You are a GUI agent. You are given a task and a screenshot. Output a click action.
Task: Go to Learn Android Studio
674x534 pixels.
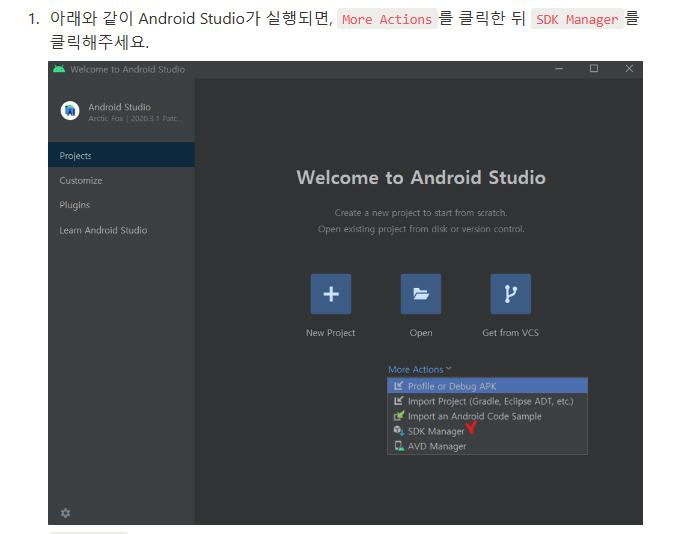tap(121, 230)
